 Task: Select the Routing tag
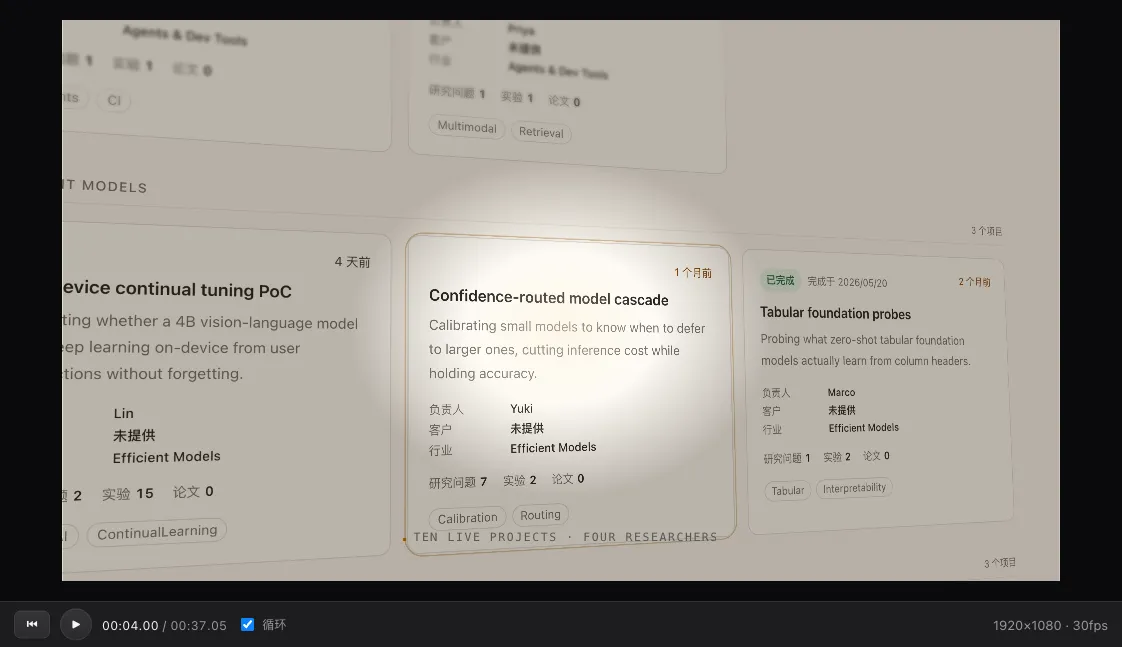click(540, 515)
